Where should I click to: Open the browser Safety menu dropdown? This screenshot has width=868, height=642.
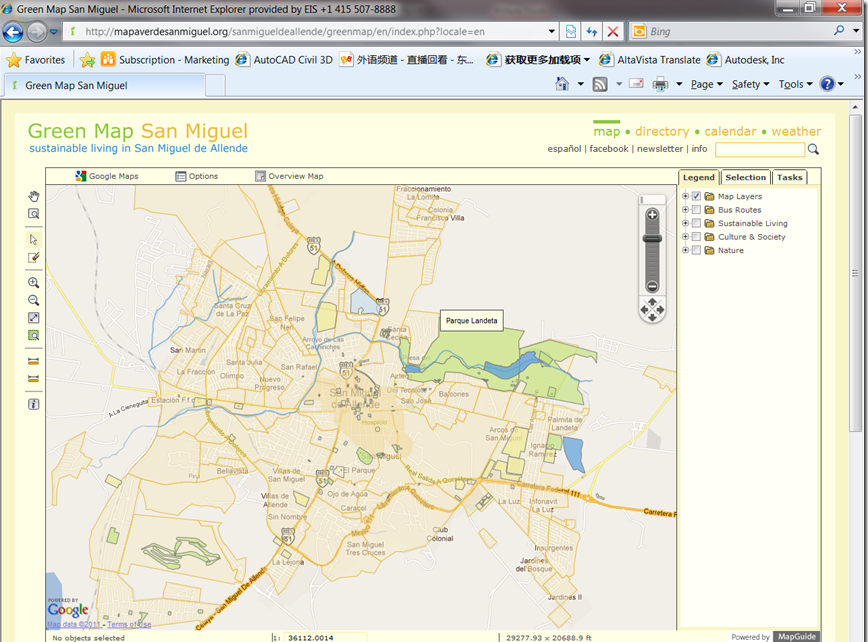click(x=751, y=84)
